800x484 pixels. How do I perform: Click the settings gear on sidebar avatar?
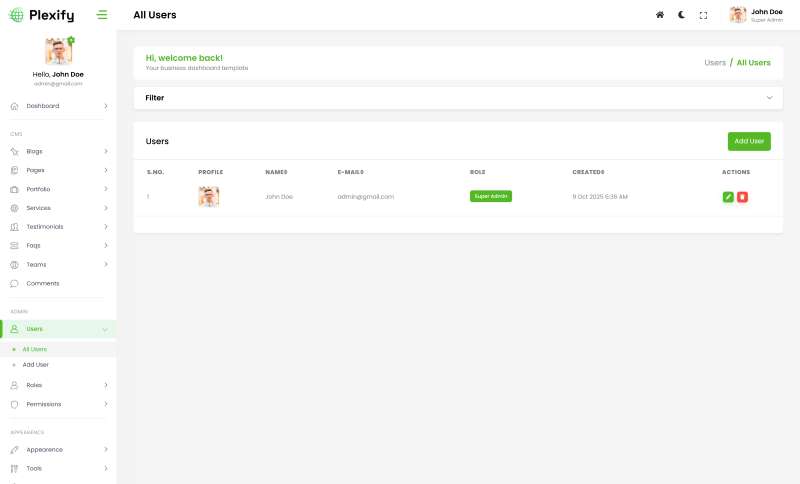coord(71,40)
